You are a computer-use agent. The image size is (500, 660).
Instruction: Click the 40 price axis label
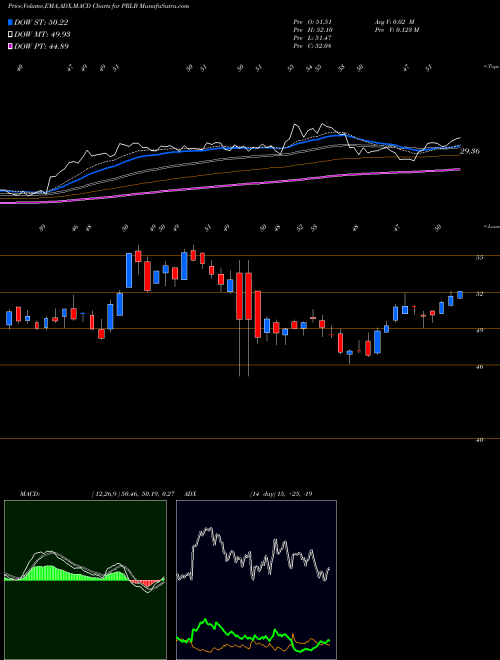point(479,440)
